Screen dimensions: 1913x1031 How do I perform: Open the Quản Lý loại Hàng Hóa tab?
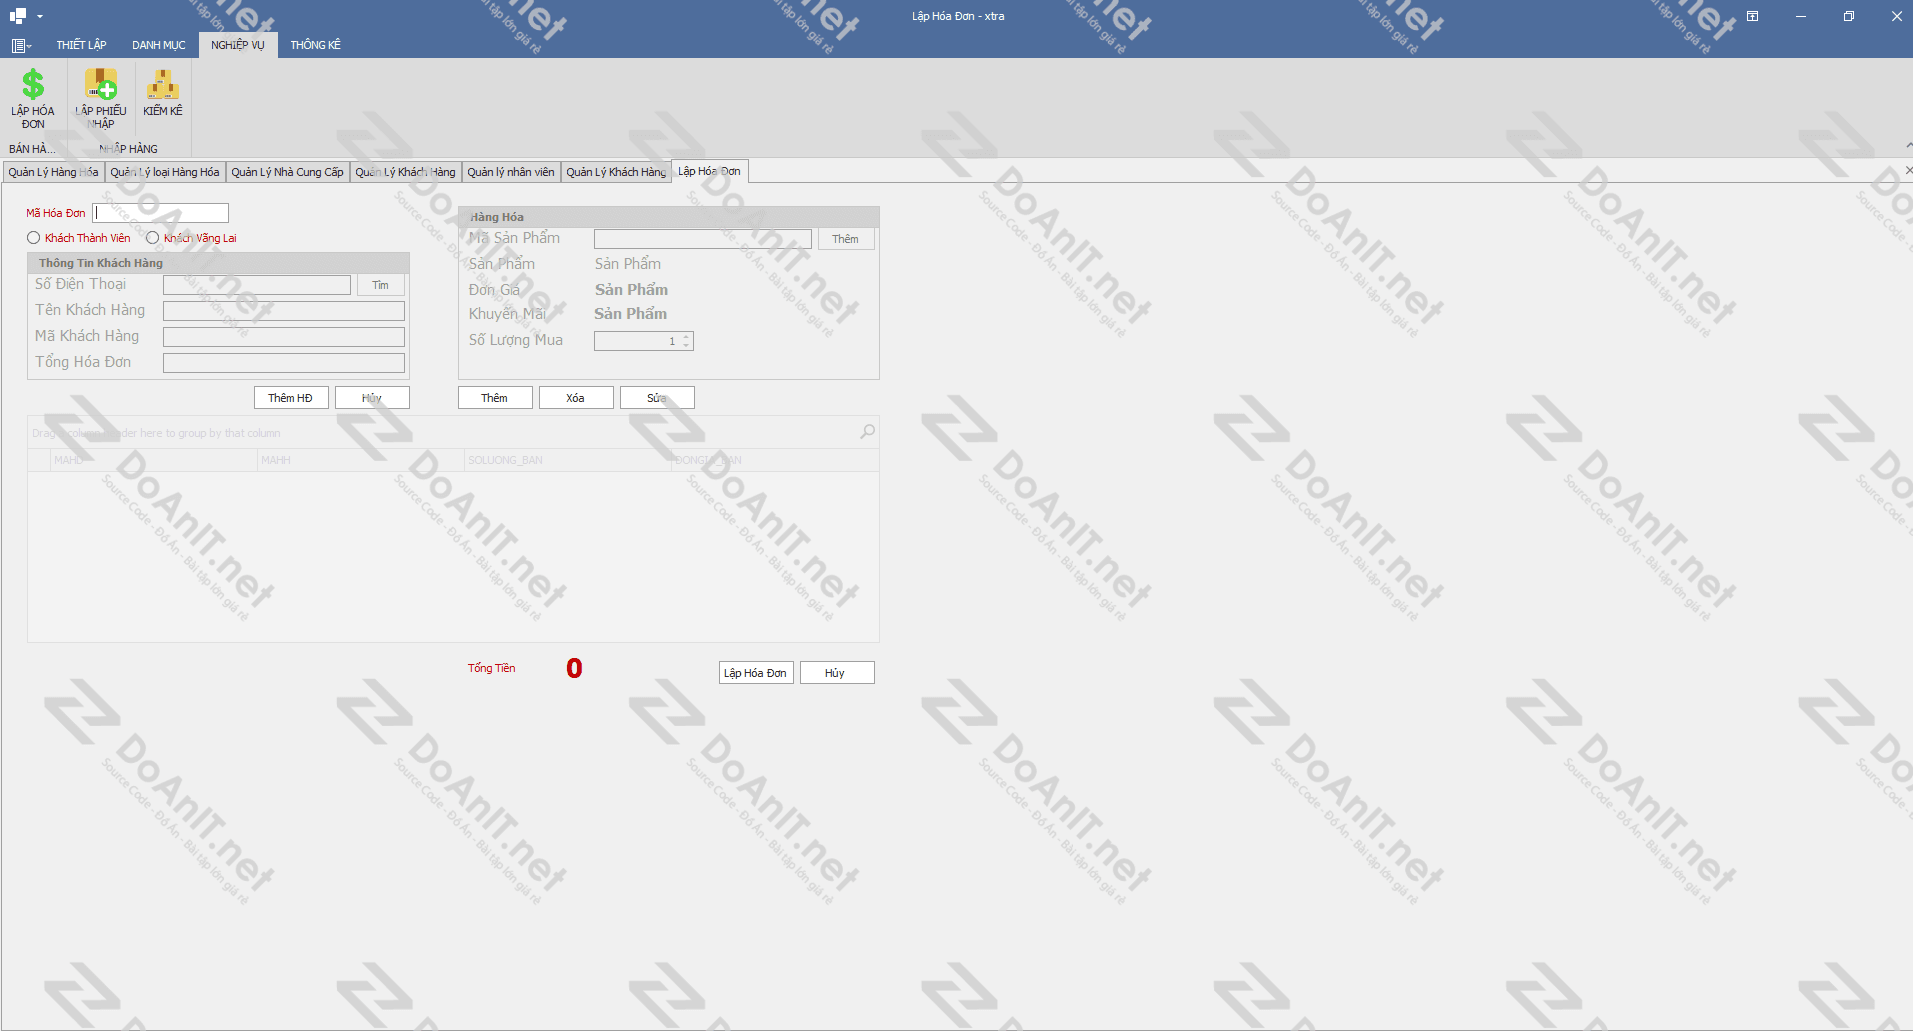(x=165, y=172)
